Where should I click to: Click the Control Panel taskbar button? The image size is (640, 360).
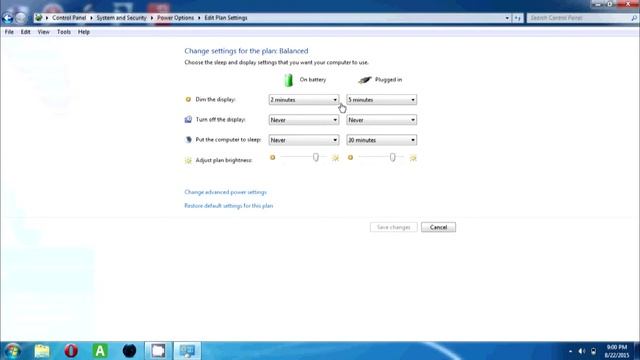(188, 351)
